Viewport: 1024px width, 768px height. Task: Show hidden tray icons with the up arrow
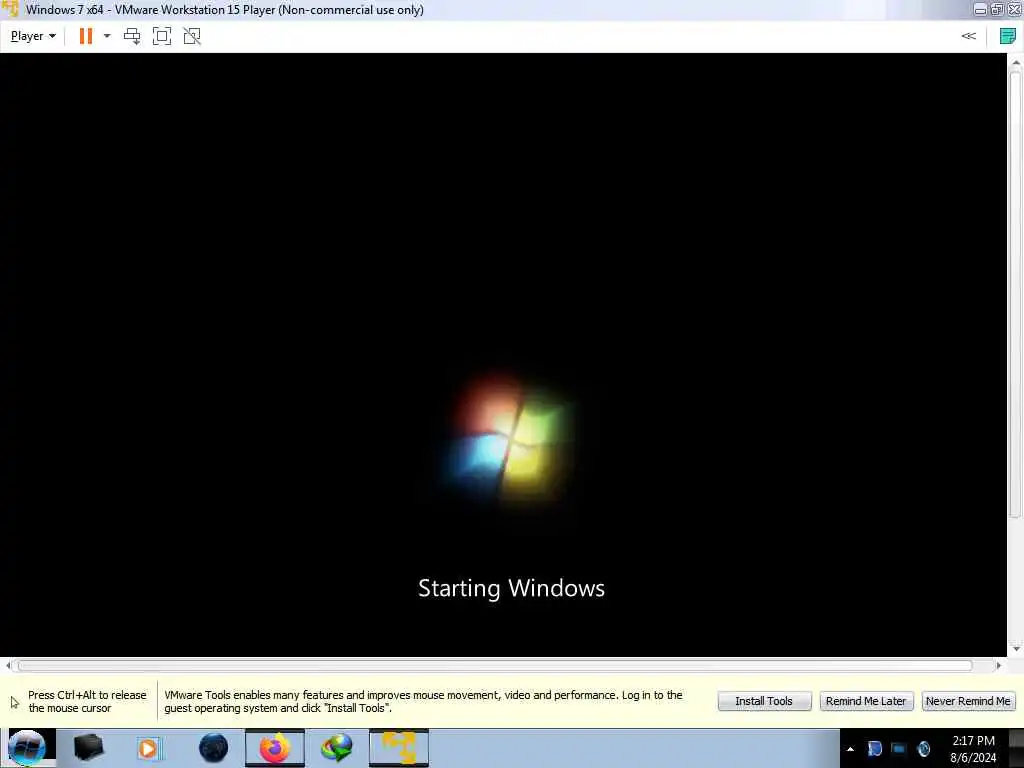coord(850,749)
